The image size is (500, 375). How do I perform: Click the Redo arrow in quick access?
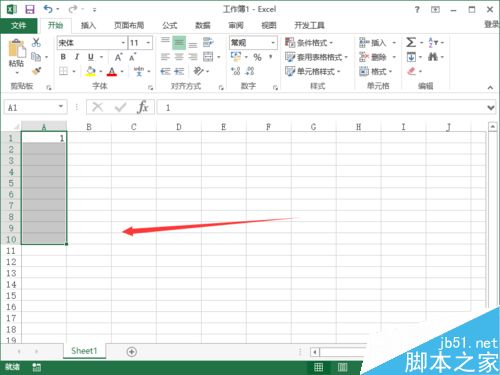[73, 9]
